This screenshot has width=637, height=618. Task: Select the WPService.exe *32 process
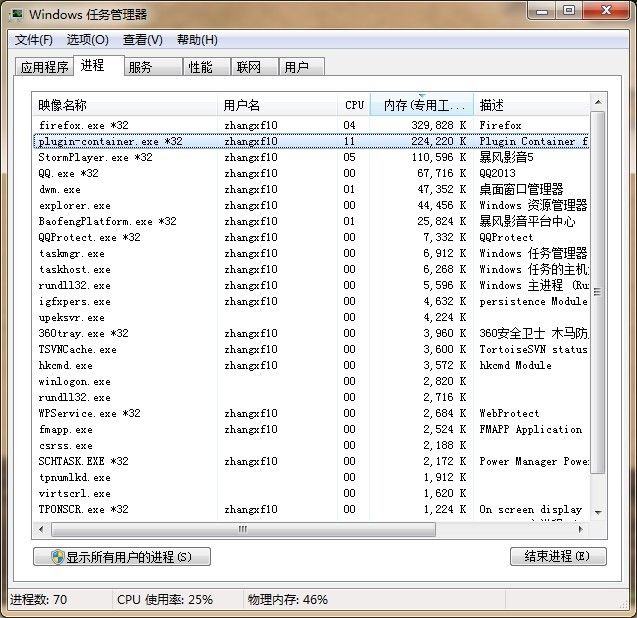311,413
